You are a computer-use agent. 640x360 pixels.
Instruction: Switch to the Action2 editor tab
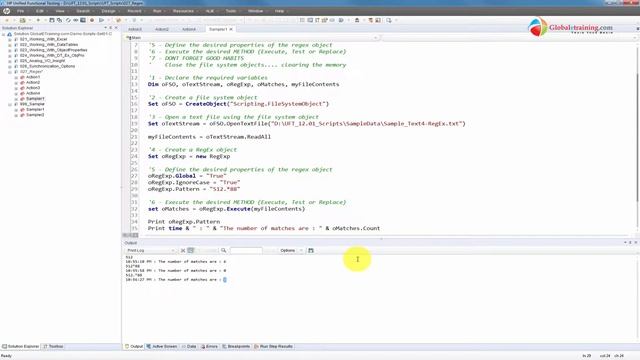(x=162, y=29)
